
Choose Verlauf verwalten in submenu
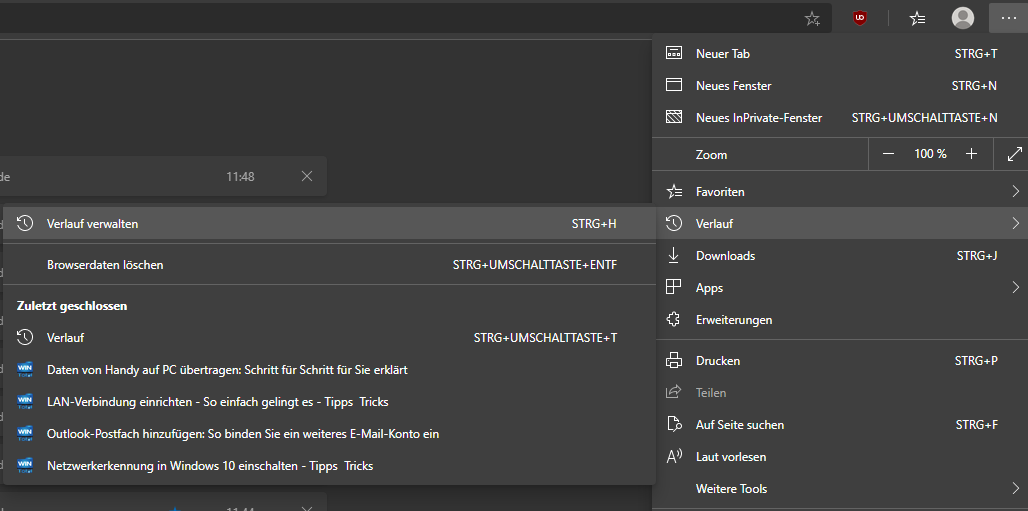tap(93, 224)
